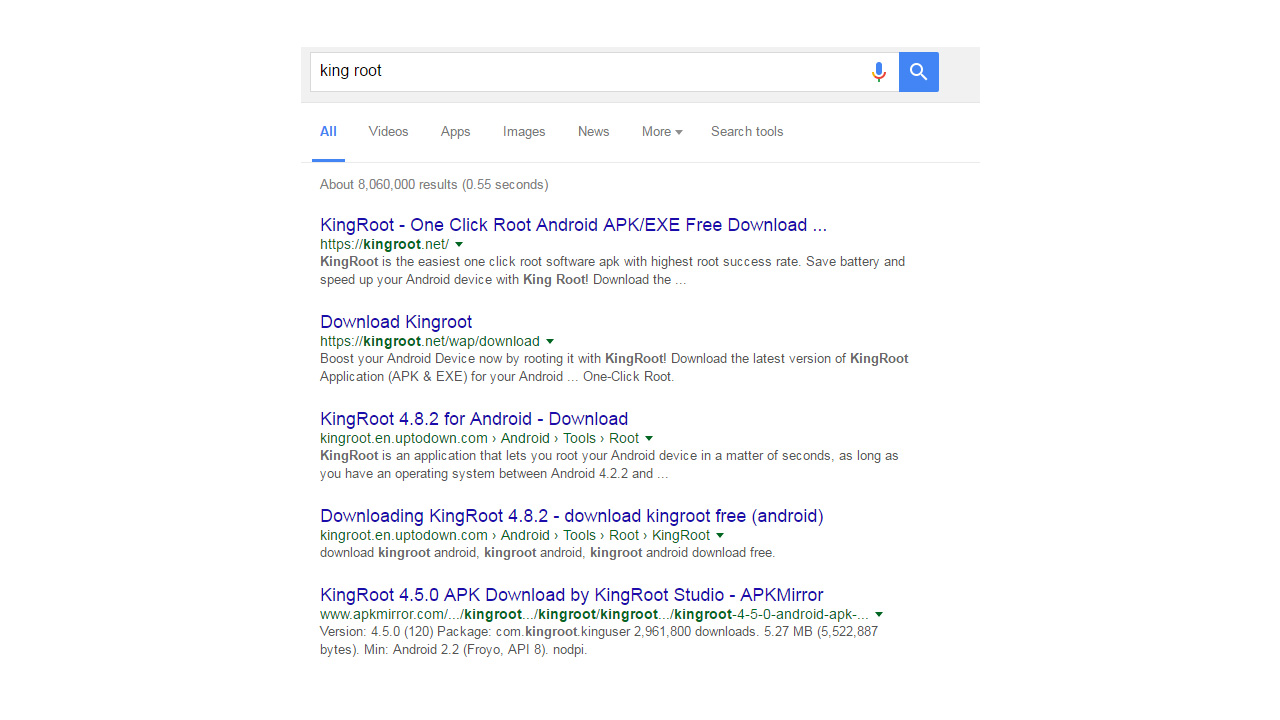This screenshot has height=720, width=1280.
Task: Expand arrow after 'Android › Tools › Root' URL
Action: tap(649, 438)
